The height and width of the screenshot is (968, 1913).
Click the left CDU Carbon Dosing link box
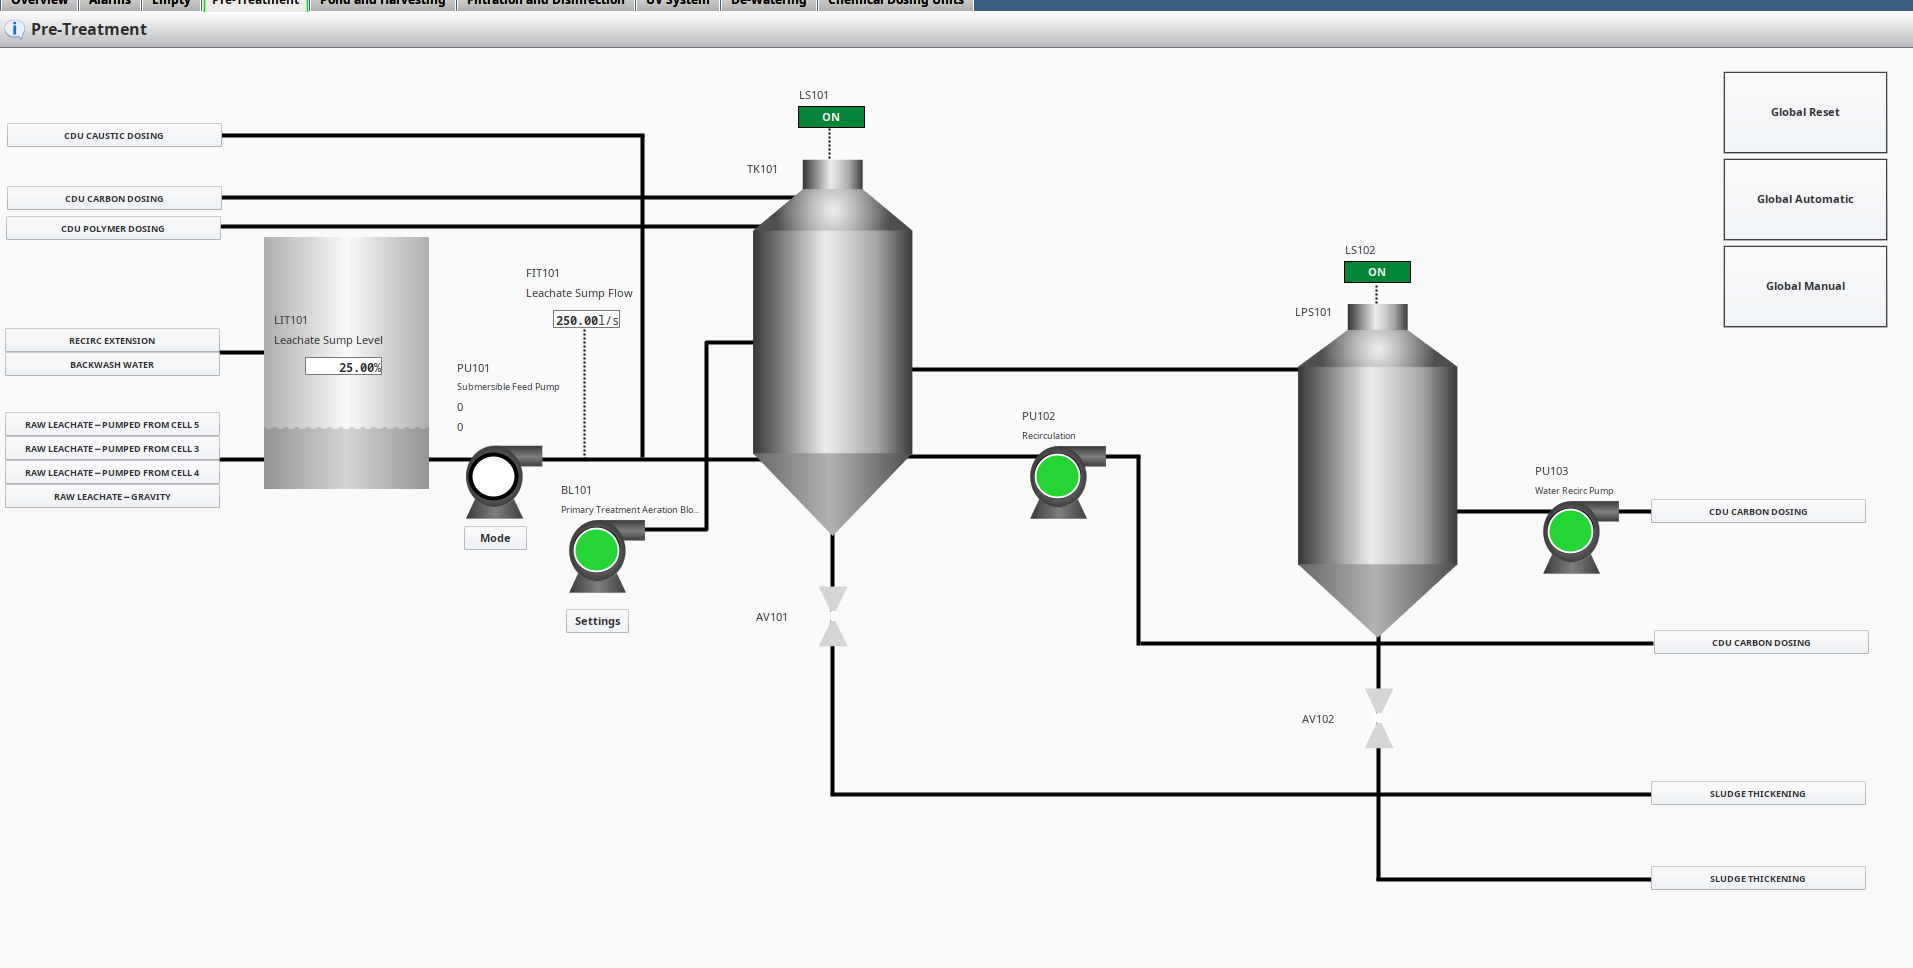[x=114, y=198]
